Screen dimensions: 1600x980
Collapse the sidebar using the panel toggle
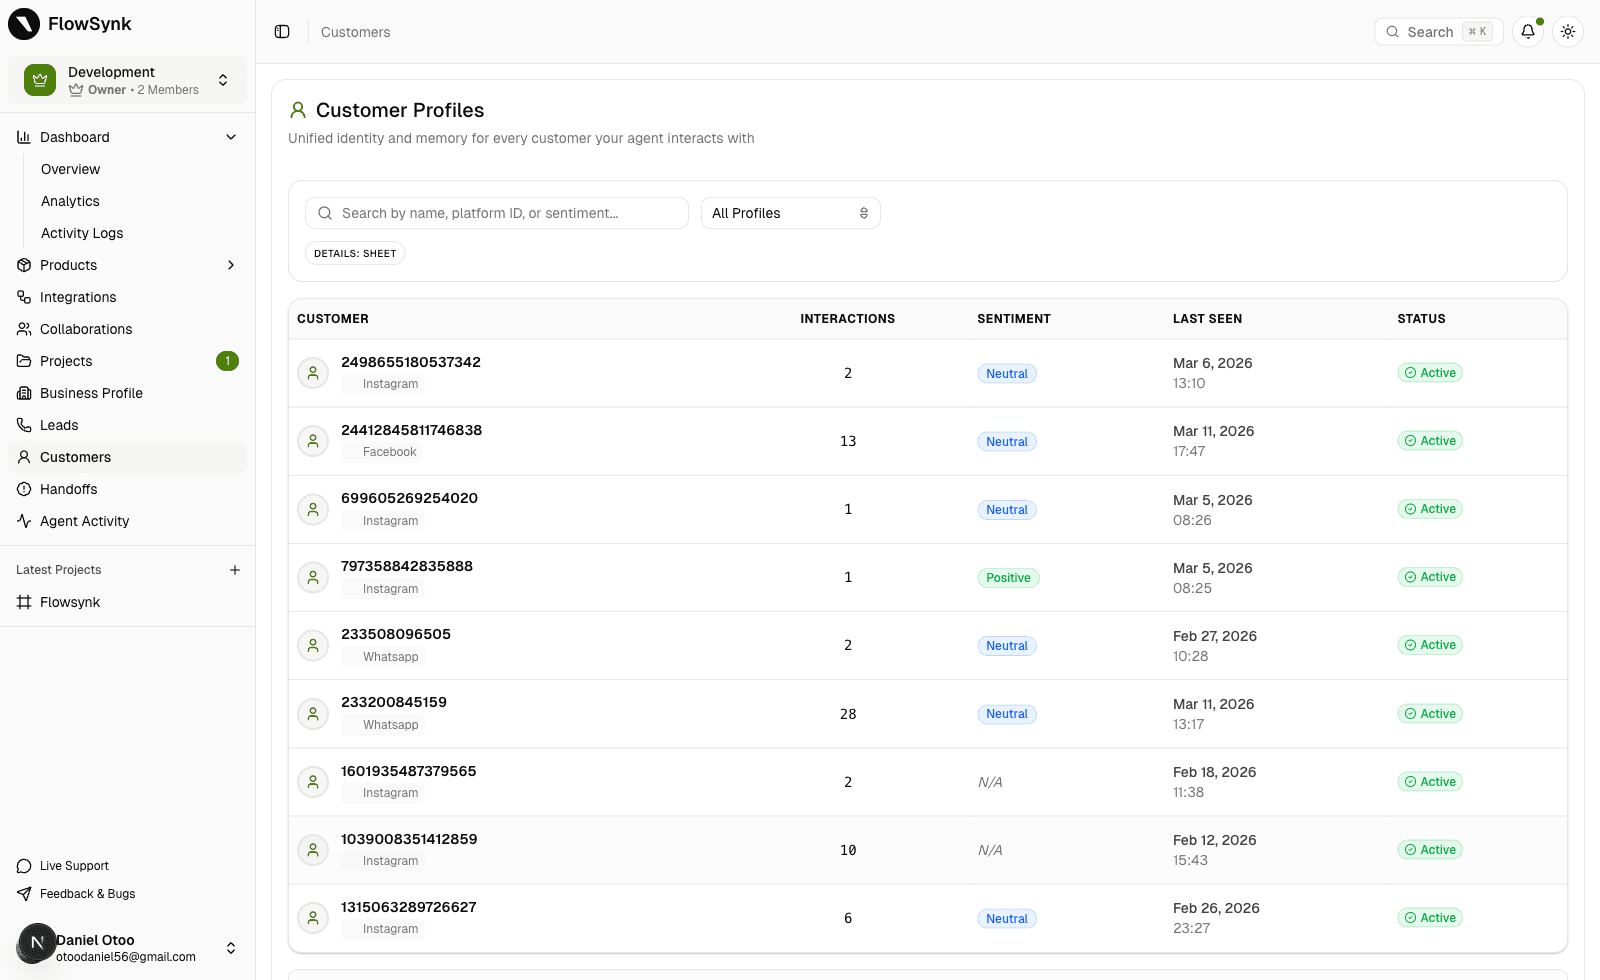[x=281, y=31]
